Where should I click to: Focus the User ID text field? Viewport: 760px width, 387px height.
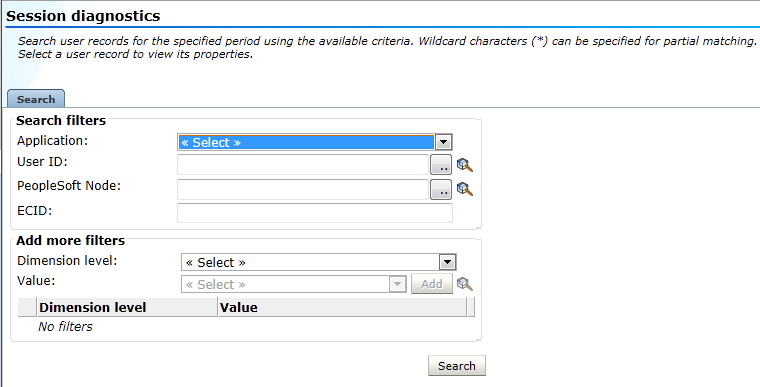tap(303, 165)
